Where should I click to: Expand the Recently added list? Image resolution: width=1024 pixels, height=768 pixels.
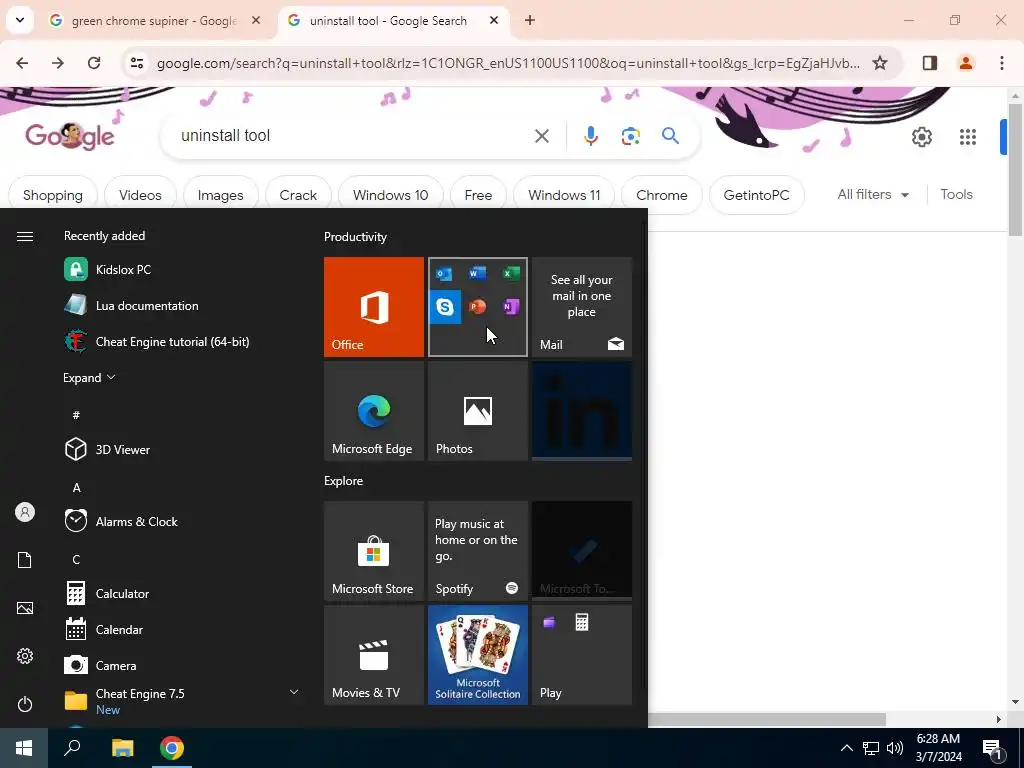coord(89,377)
